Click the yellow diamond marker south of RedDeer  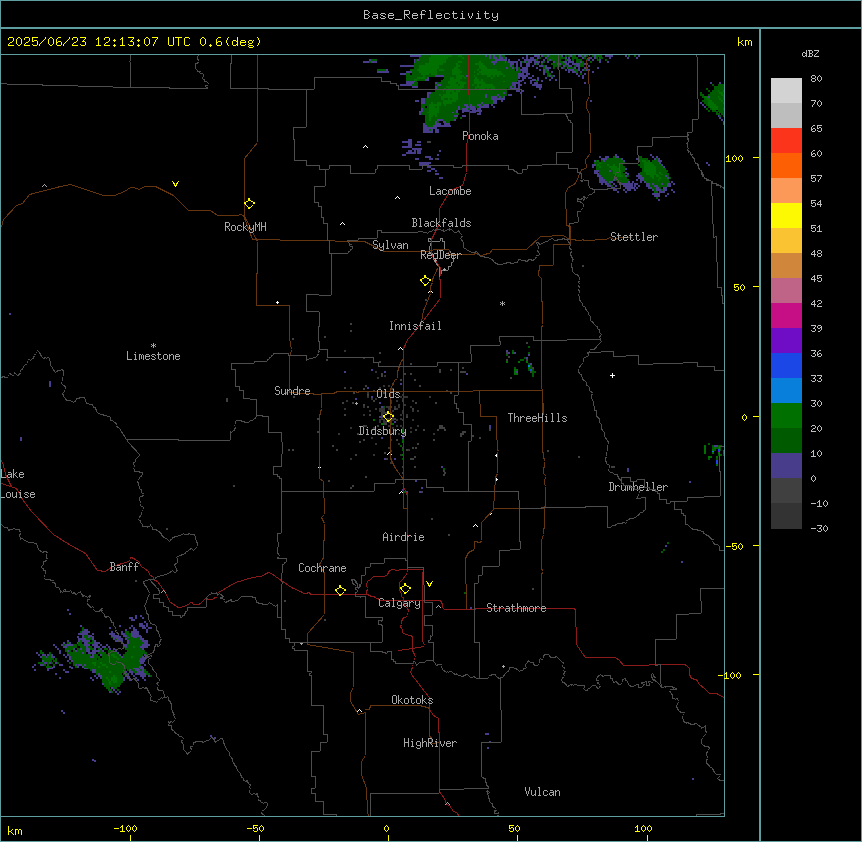(x=426, y=281)
